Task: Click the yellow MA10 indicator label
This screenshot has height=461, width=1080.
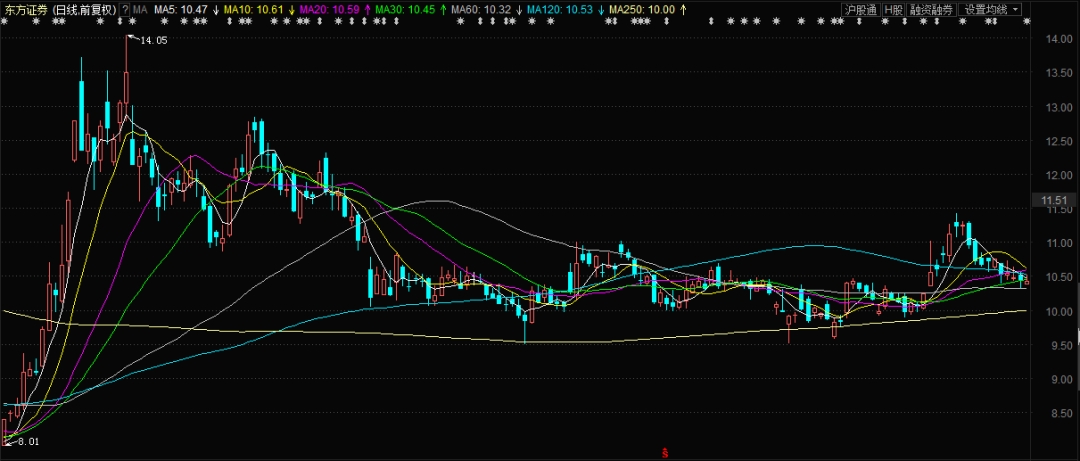Action: click(252, 9)
